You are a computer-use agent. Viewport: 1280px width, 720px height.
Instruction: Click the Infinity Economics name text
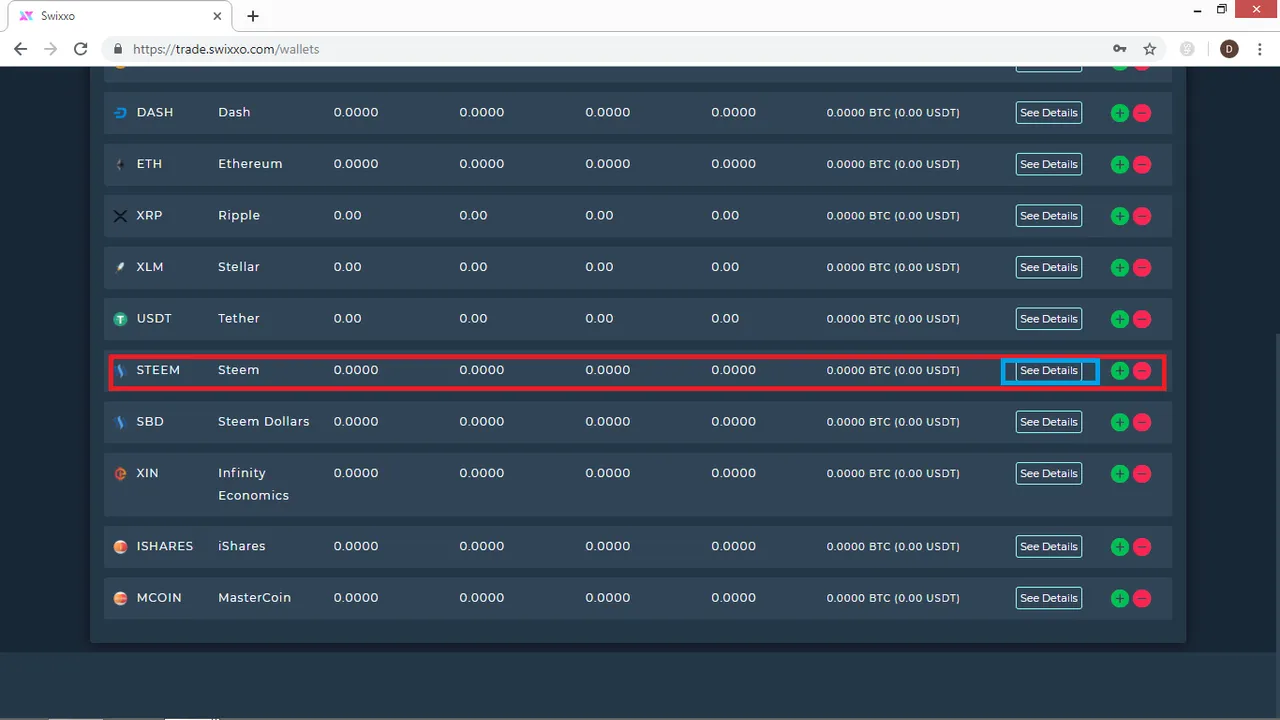pos(254,484)
